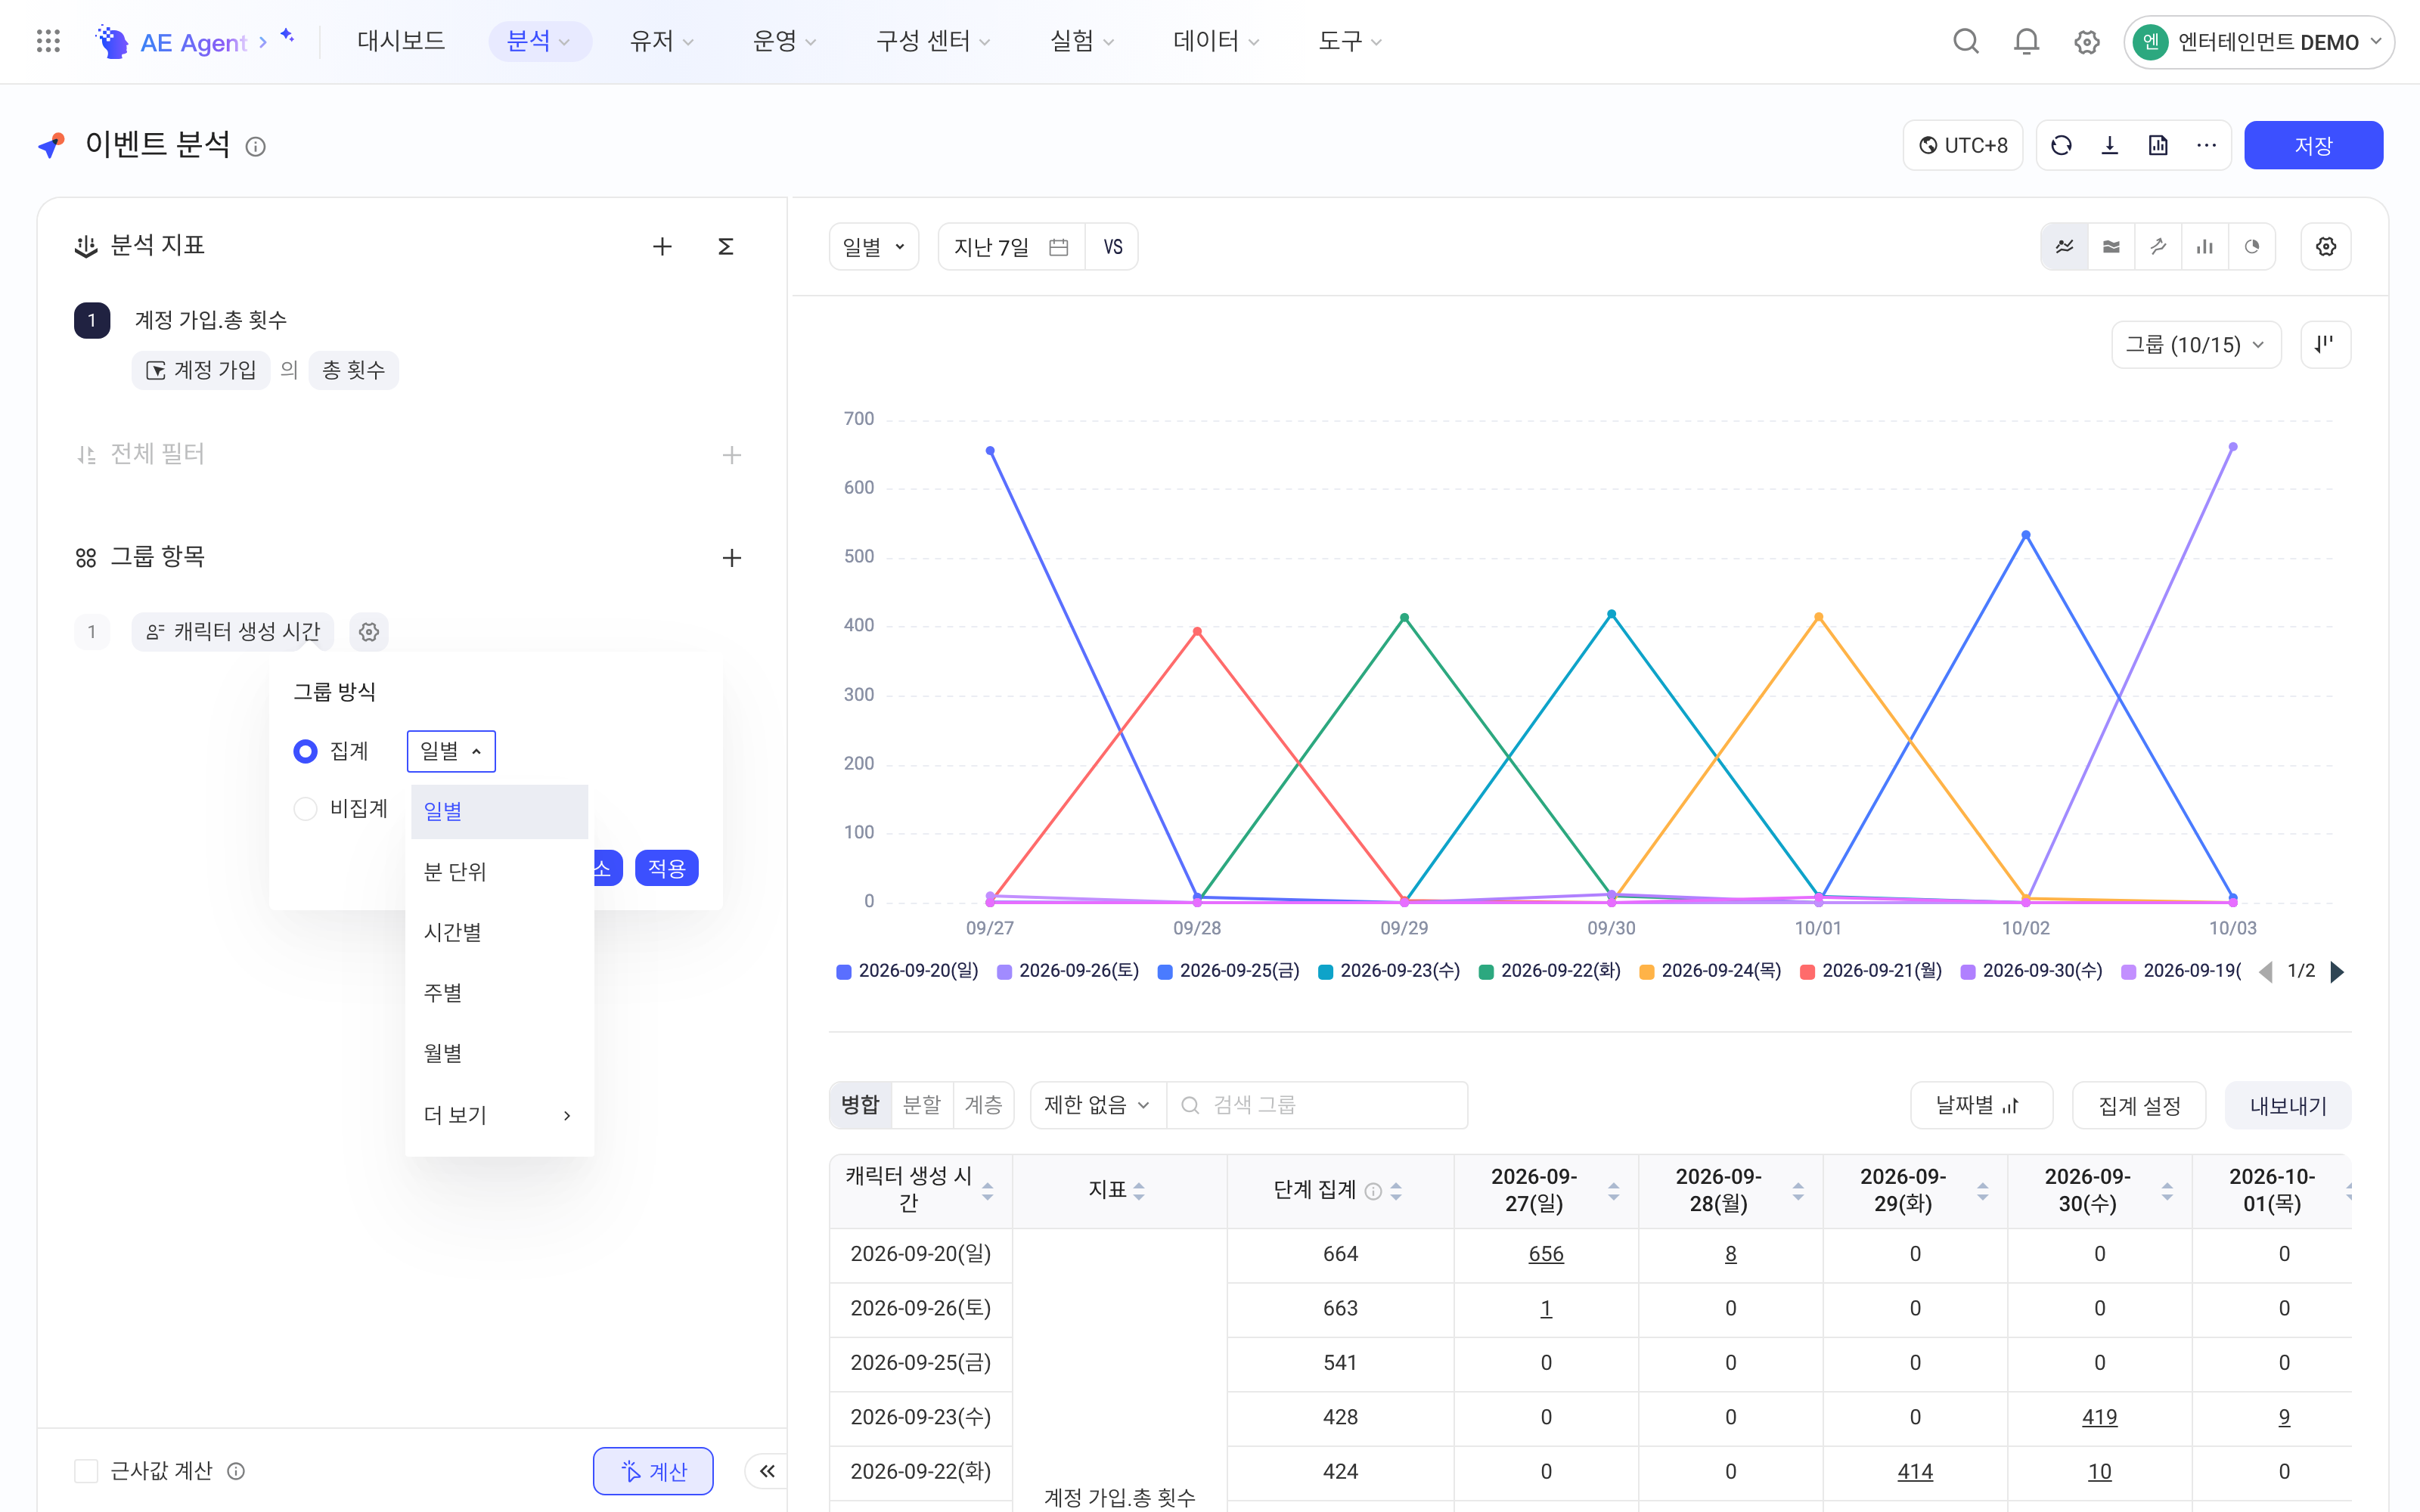Screen dimensions: 2420x1512
Task: Open the 그룹 (10/15) dropdown
Action: 2196,345
